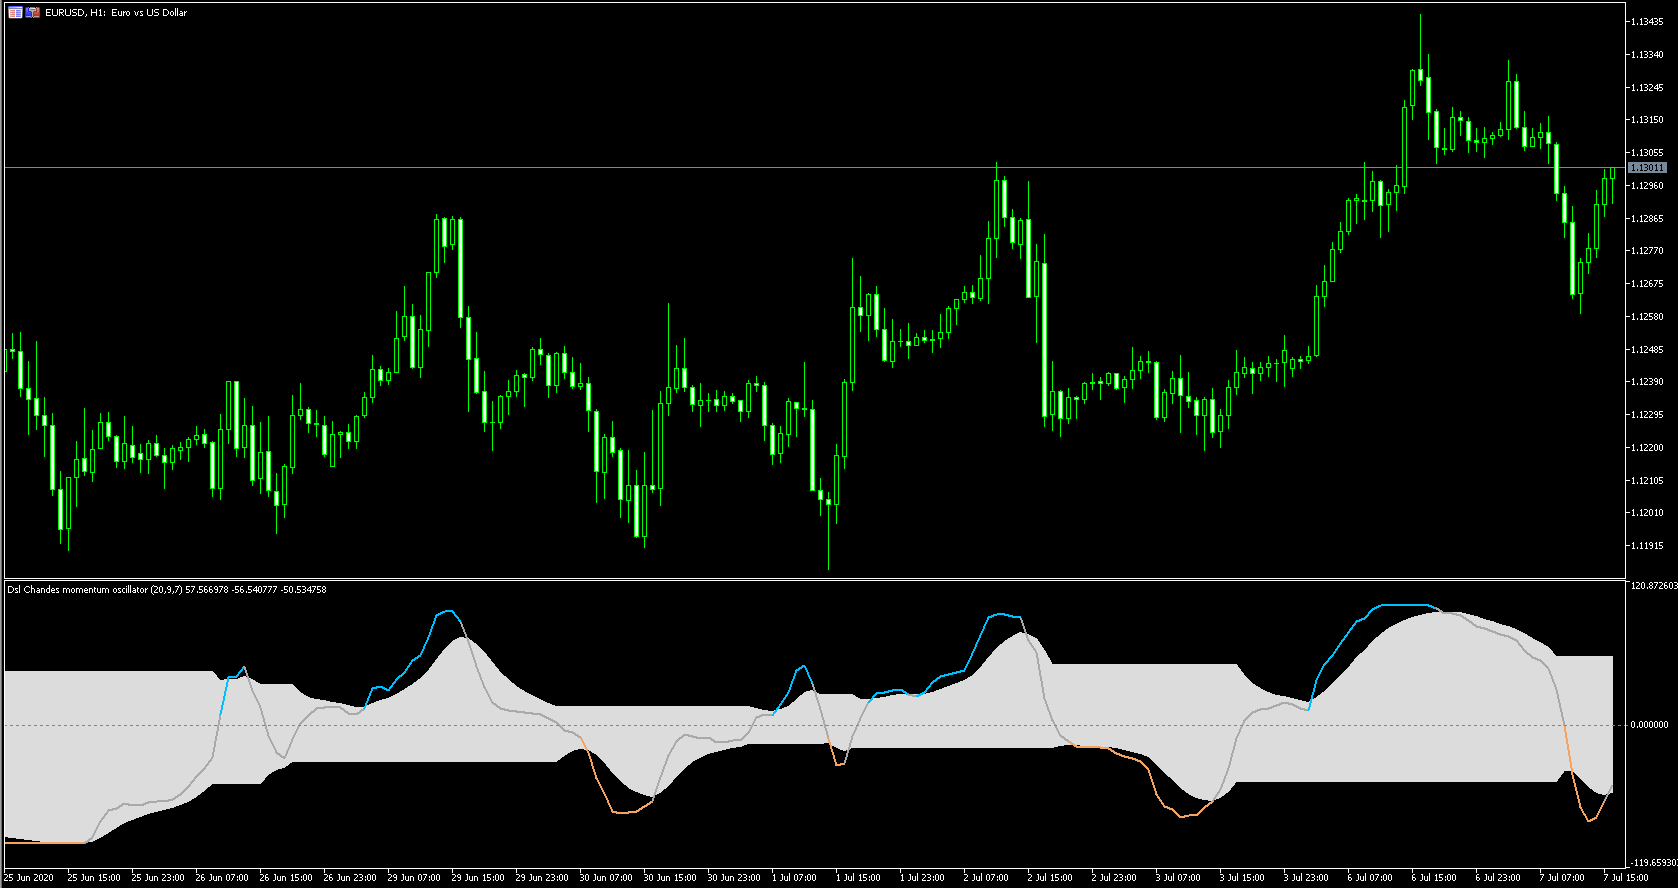
Task: Click the 1.12675 price scale value
Action: coord(1648,284)
